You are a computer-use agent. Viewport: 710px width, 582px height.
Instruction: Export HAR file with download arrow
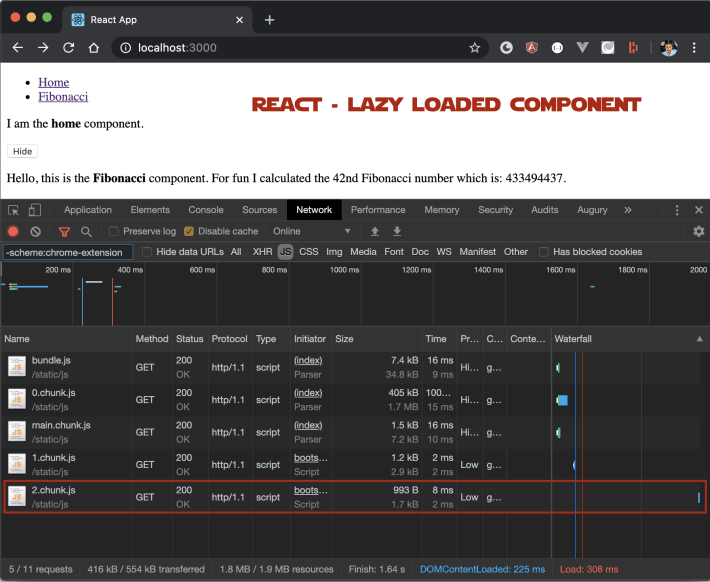tap(397, 231)
